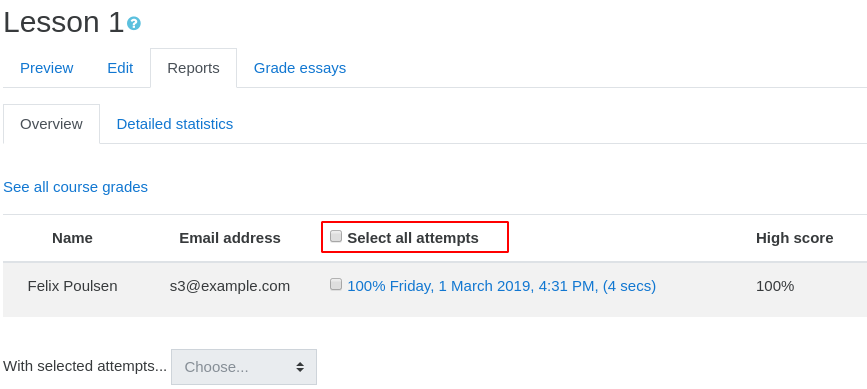Click the Email address column header
The height and width of the screenshot is (389, 867).
pyautogui.click(x=230, y=238)
